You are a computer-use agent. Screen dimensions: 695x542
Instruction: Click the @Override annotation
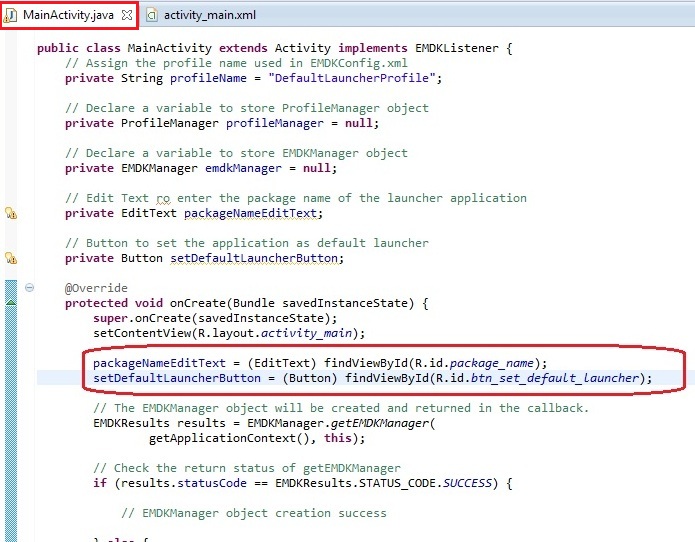click(96, 288)
